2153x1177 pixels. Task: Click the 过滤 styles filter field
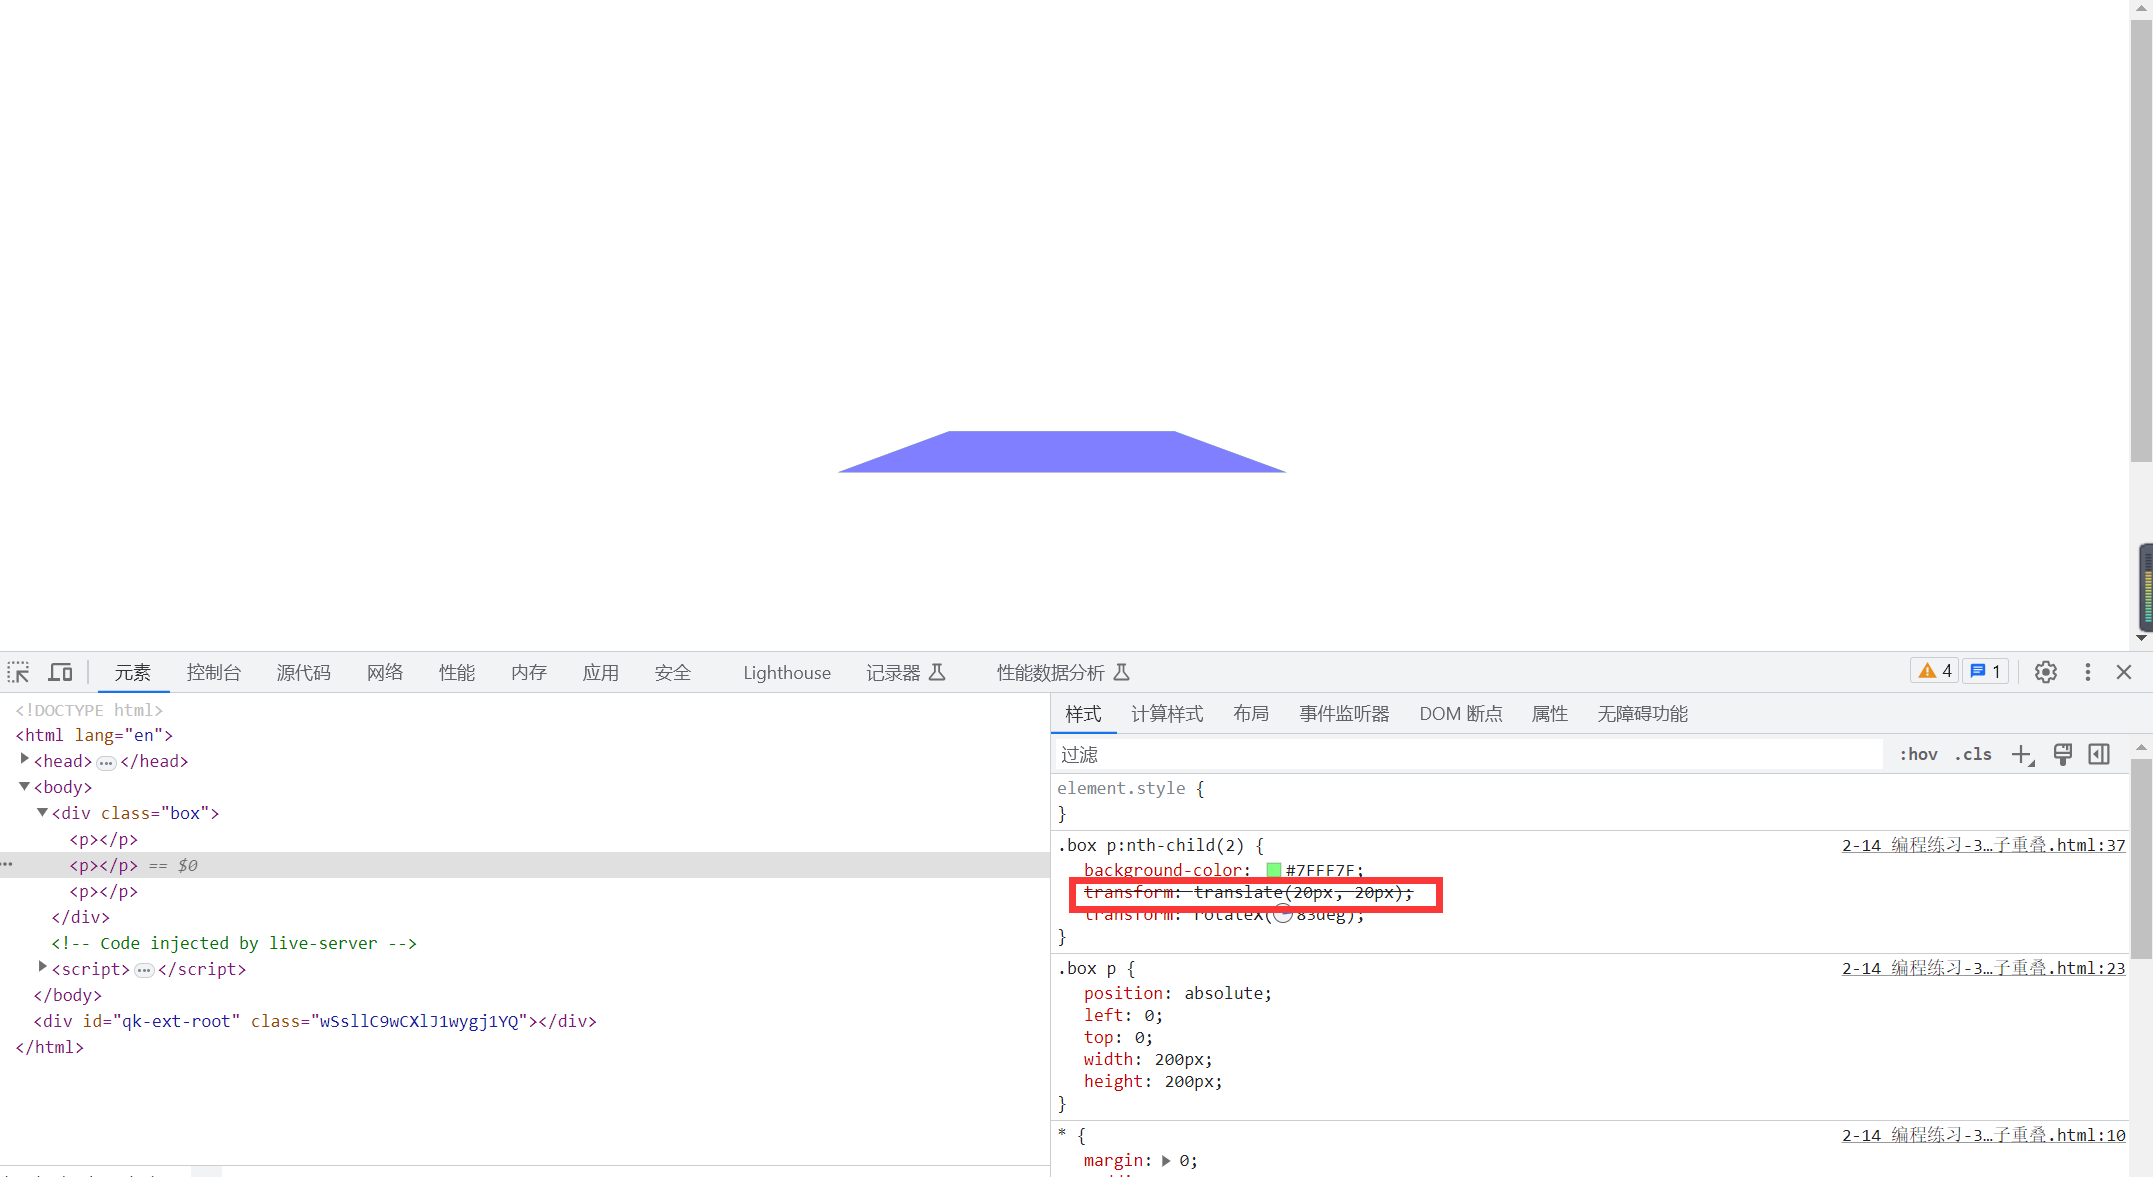(1467, 755)
